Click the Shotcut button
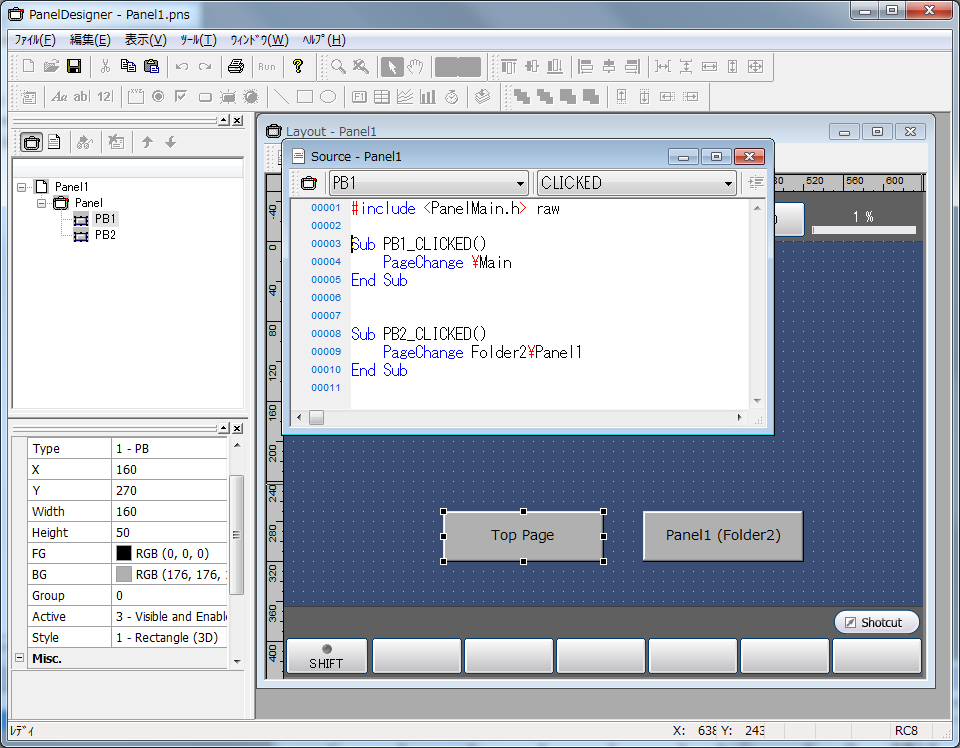Image resolution: width=960 pixels, height=748 pixels. pyautogui.click(x=876, y=622)
